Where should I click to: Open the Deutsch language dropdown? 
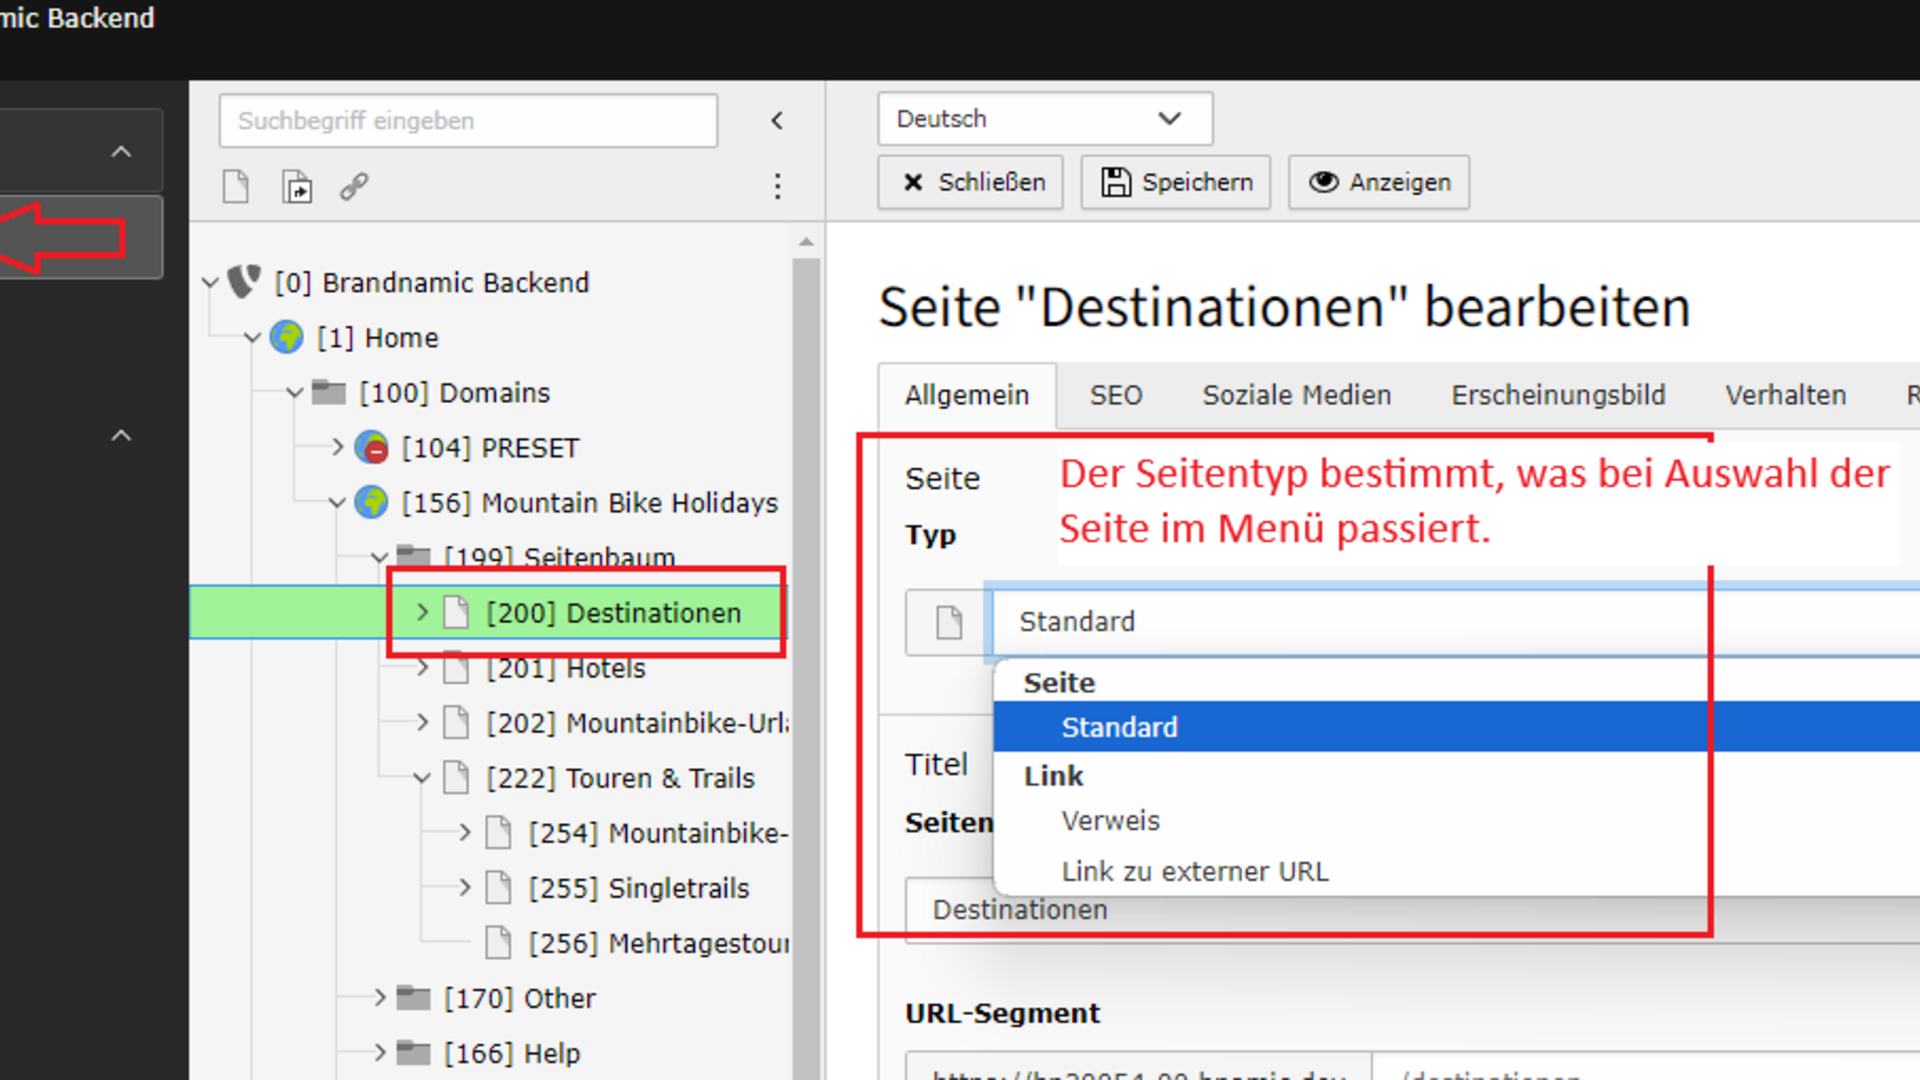point(1044,119)
